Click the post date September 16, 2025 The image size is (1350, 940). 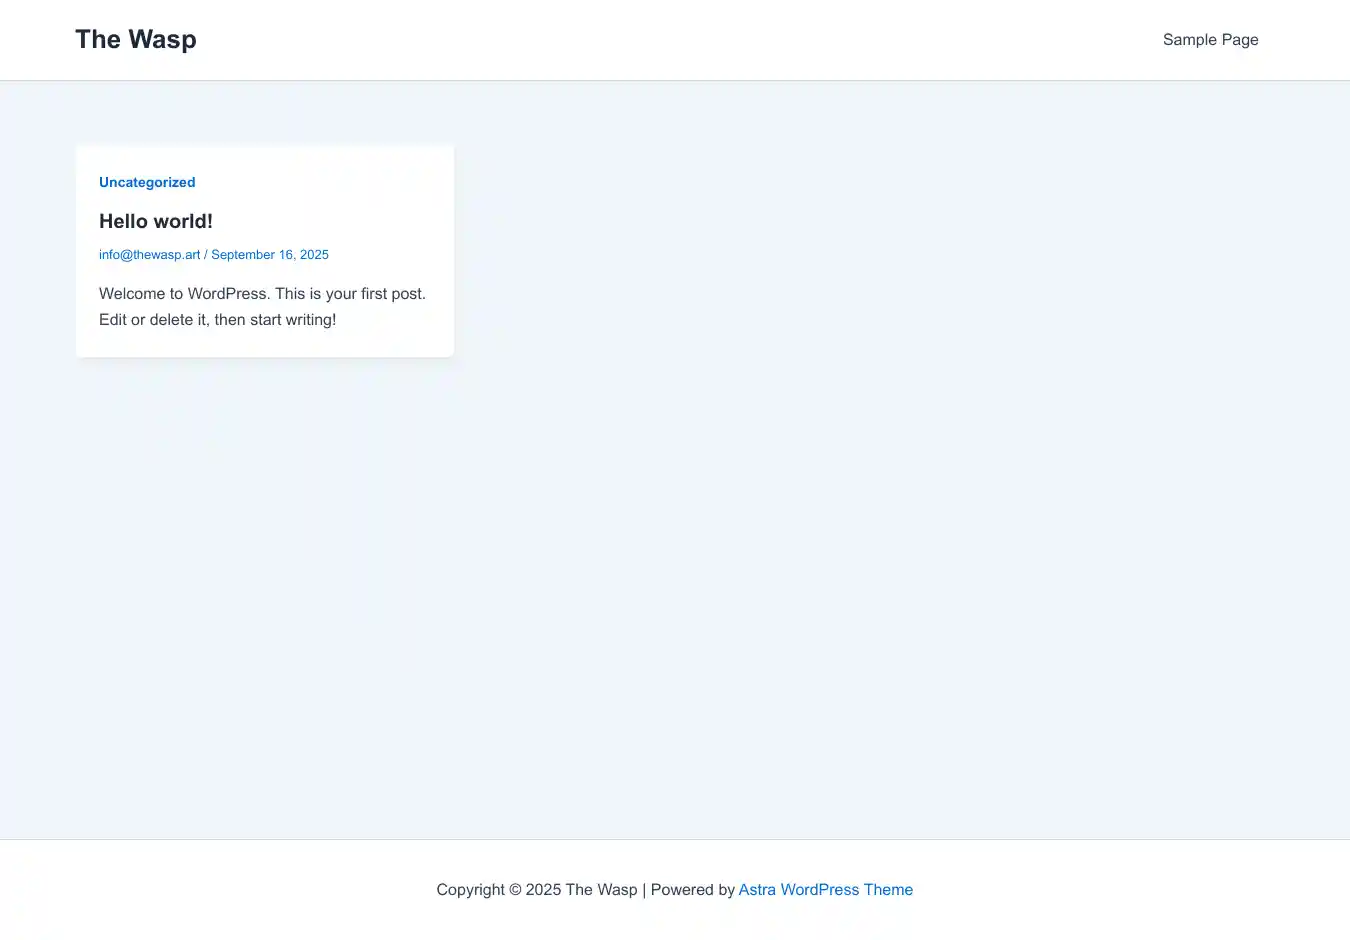(270, 255)
